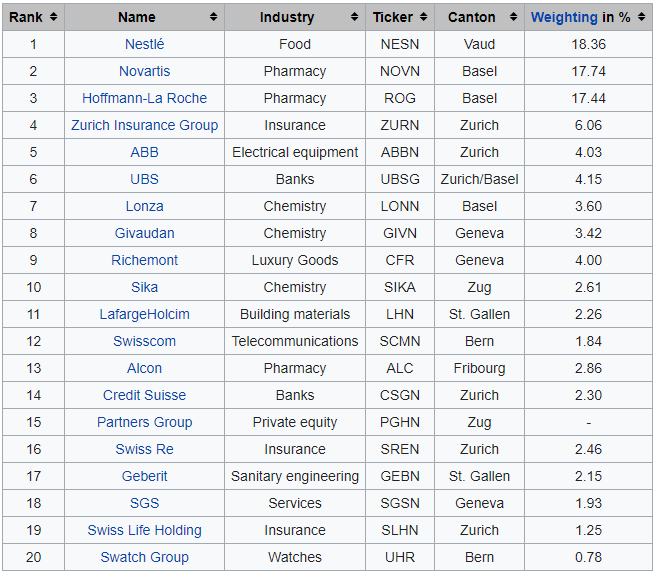Click the Name column header text

(136, 18)
